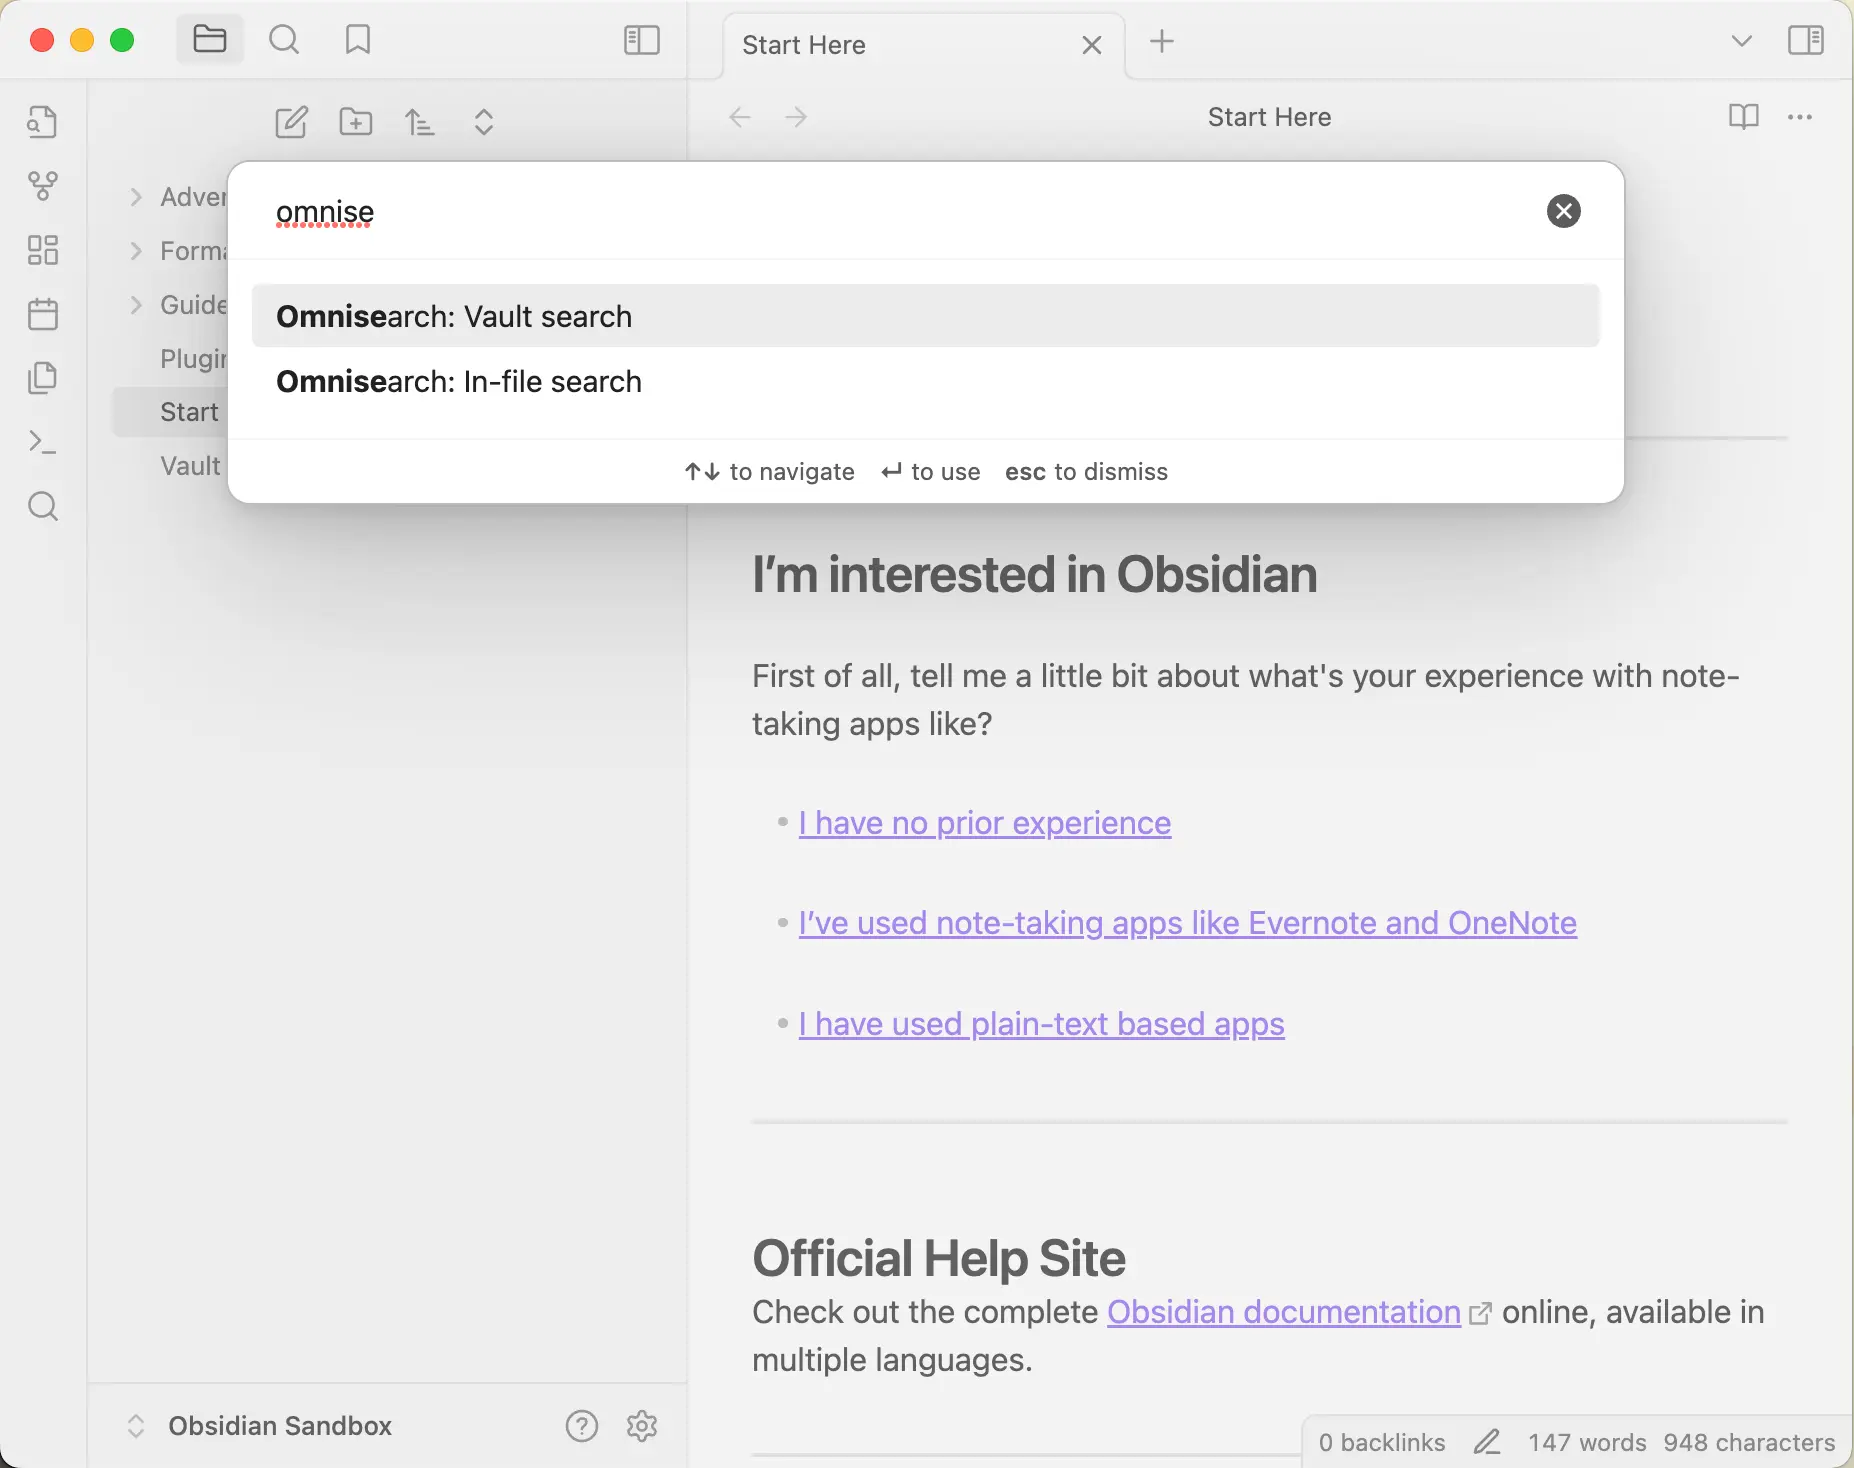Create a new folder icon
Screen dimensions: 1854x1468
click(355, 122)
